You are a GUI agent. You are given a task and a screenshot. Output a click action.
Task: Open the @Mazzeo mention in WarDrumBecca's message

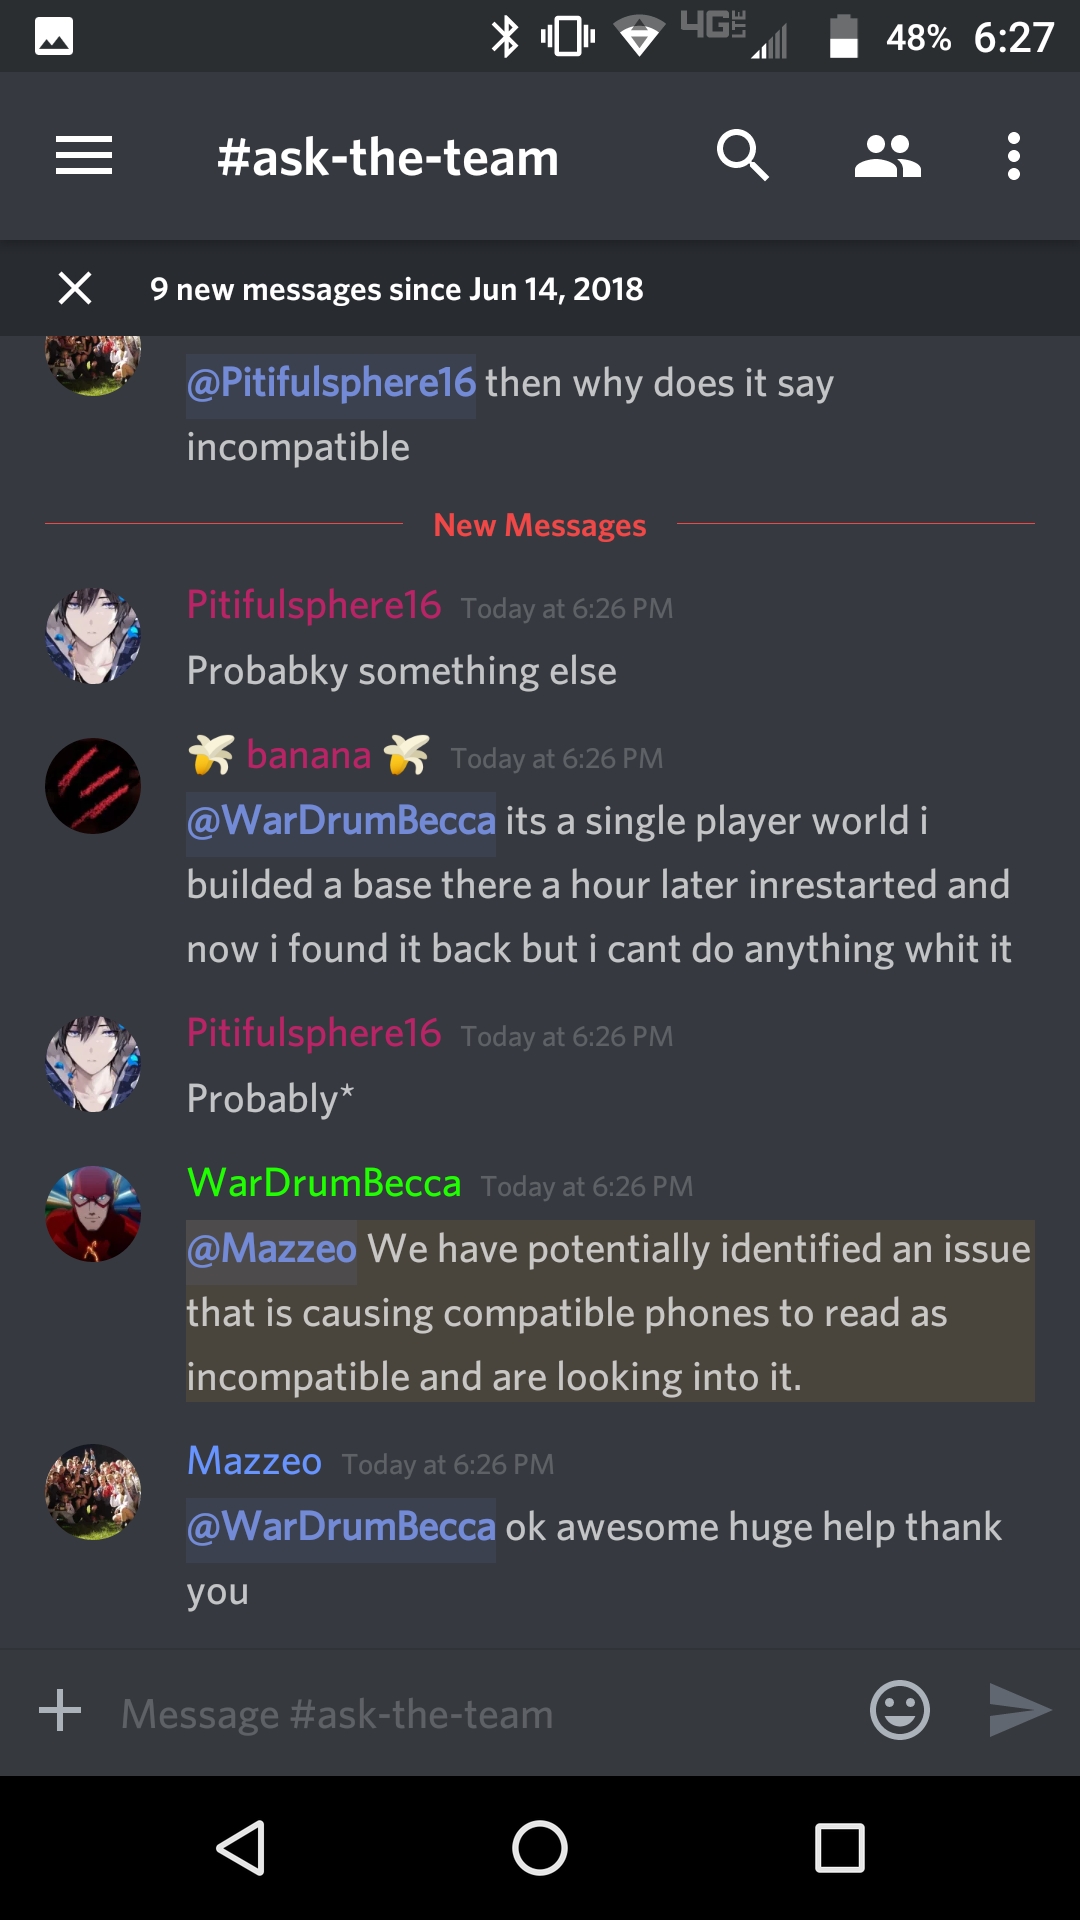tap(271, 1249)
